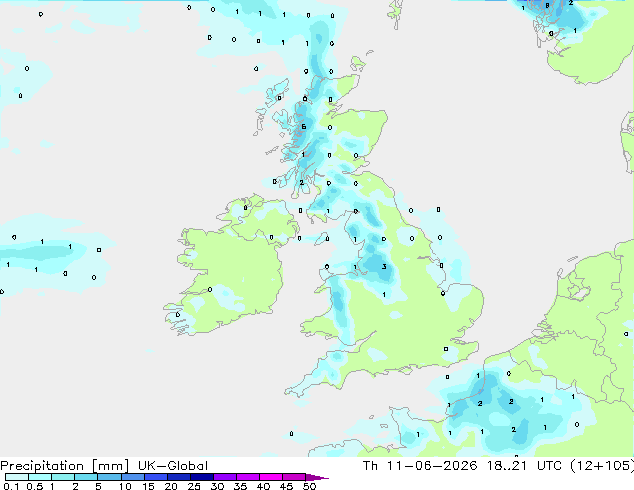The image size is (634, 490).
Task: Click the 'UK-Global' model label
Action: pos(173,466)
